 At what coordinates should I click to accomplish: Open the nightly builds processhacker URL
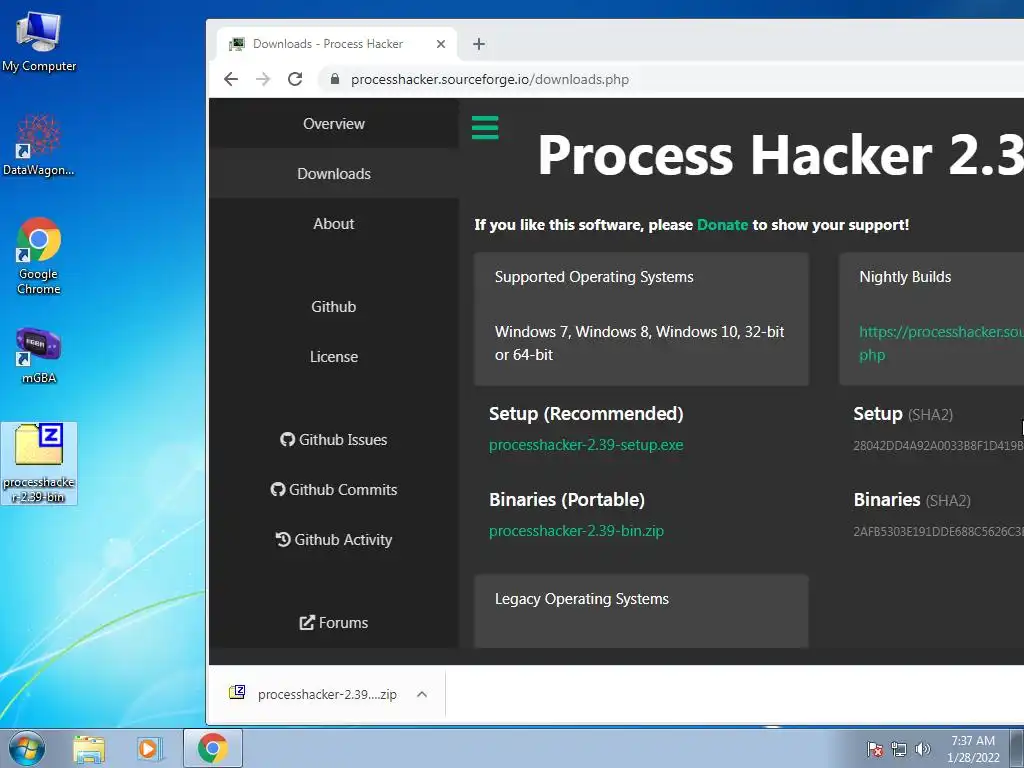point(941,343)
